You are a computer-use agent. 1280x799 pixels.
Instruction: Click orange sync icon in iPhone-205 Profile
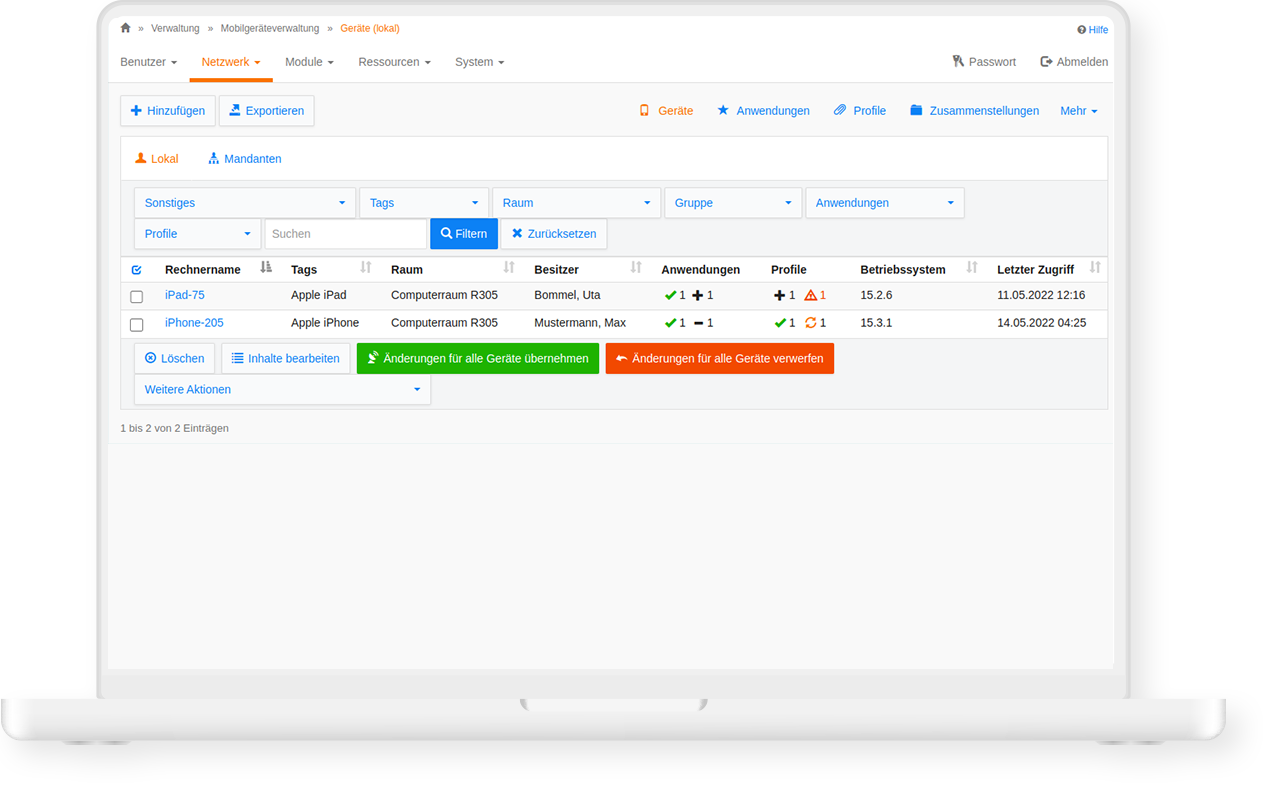(811, 323)
